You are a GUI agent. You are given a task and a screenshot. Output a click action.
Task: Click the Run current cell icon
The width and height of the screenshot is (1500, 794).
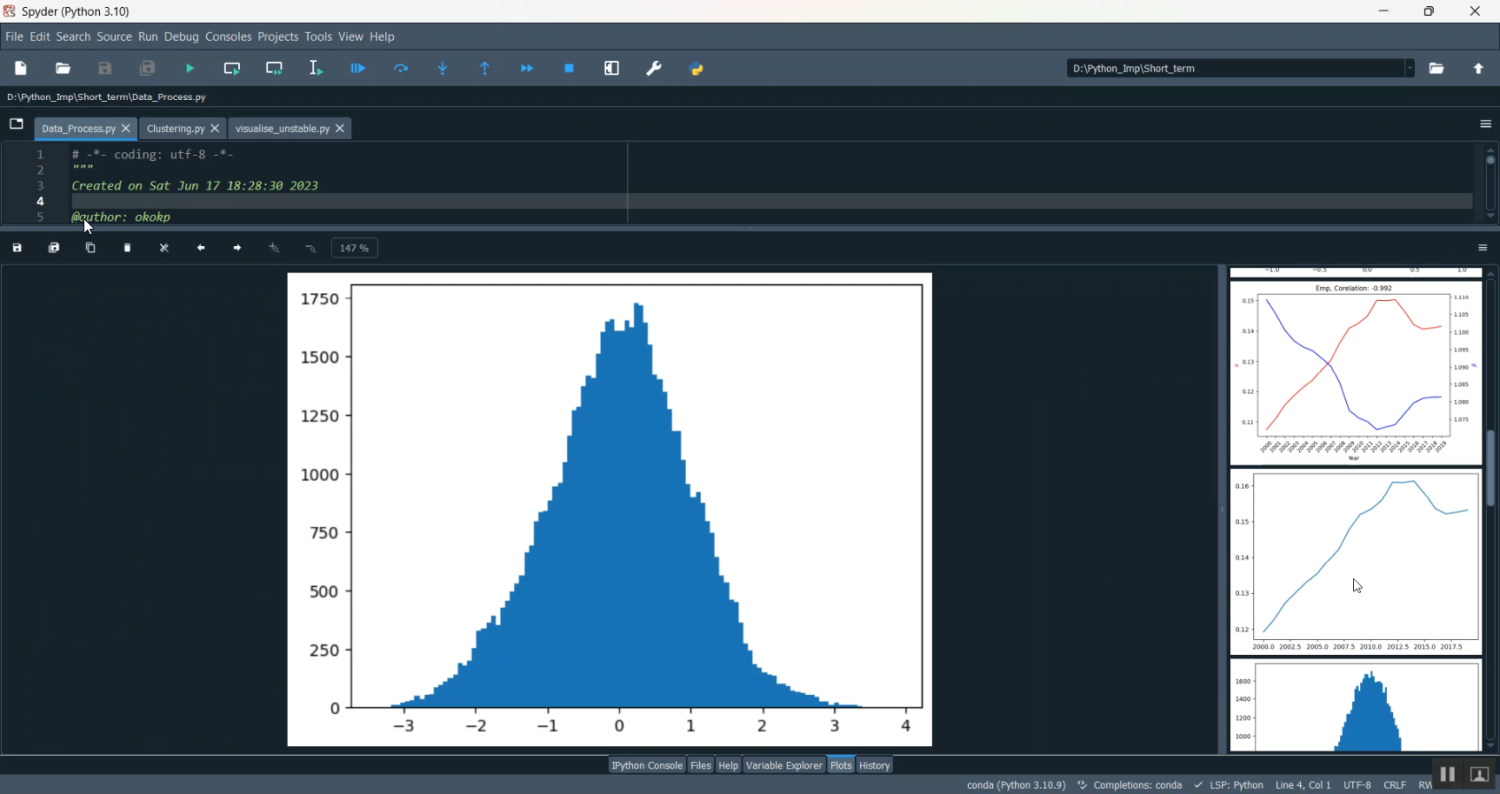click(232, 69)
